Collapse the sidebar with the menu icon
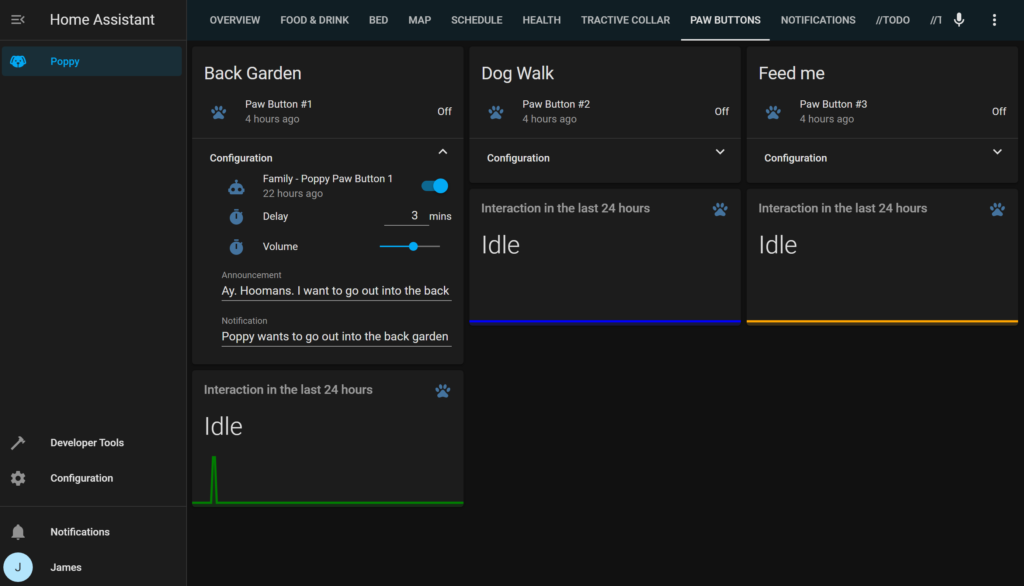Screen dimensions: 1024x586 click(18, 20)
